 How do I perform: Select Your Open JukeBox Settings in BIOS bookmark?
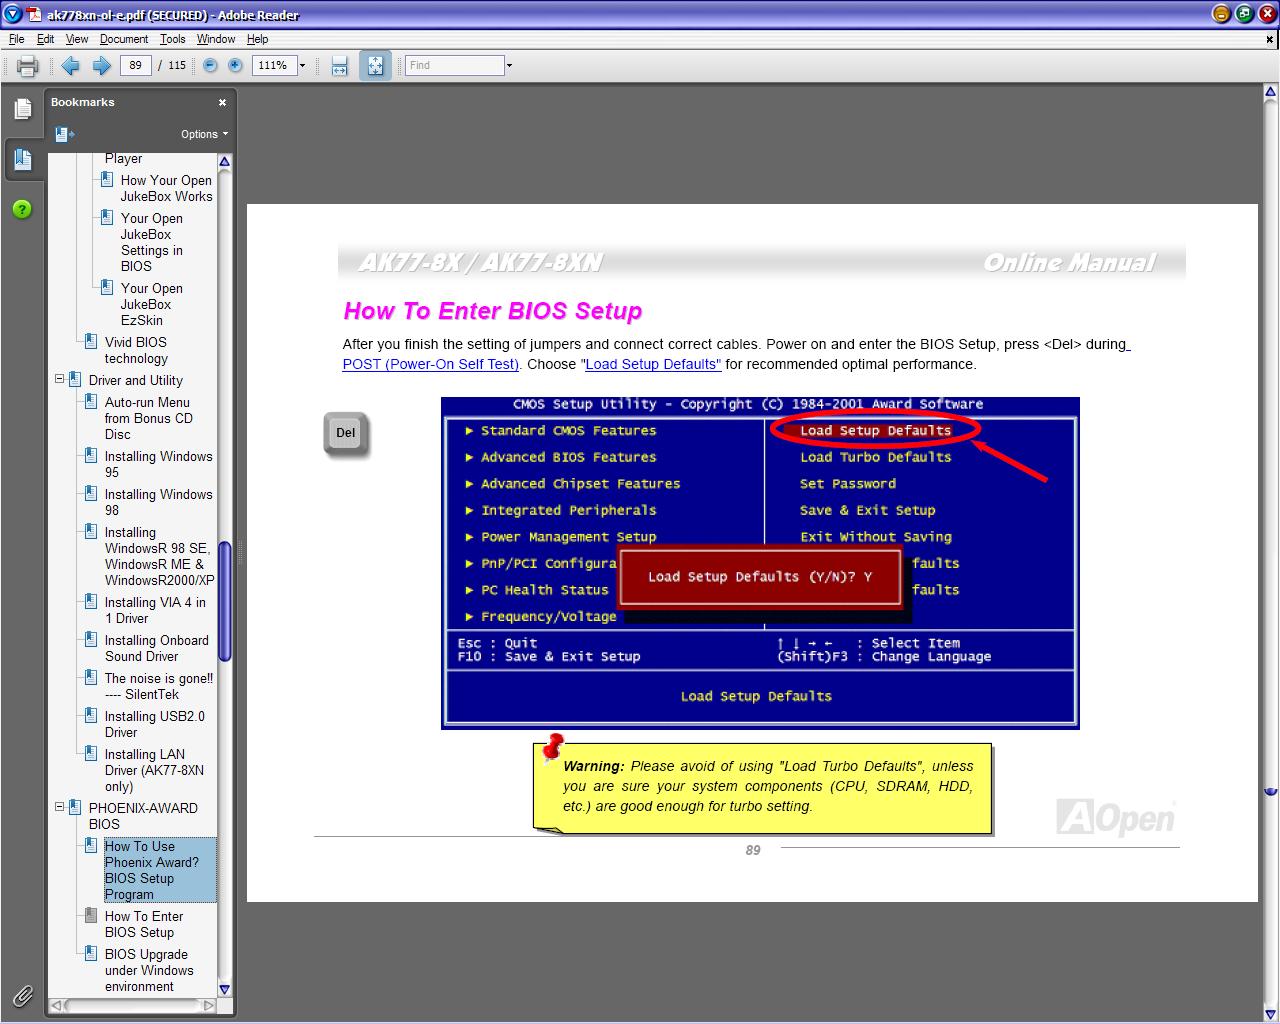pos(152,242)
